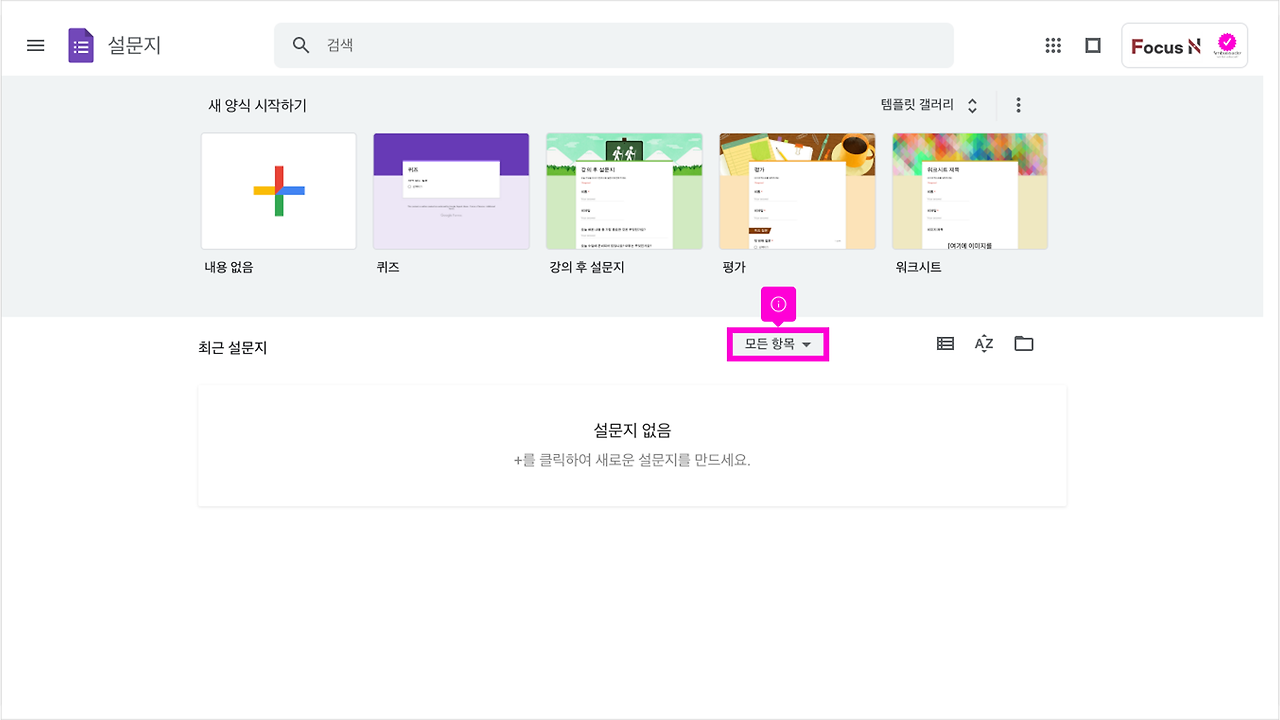Open the 모든 항목 dropdown arrow
1280x720 pixels.
click(808, 344)
